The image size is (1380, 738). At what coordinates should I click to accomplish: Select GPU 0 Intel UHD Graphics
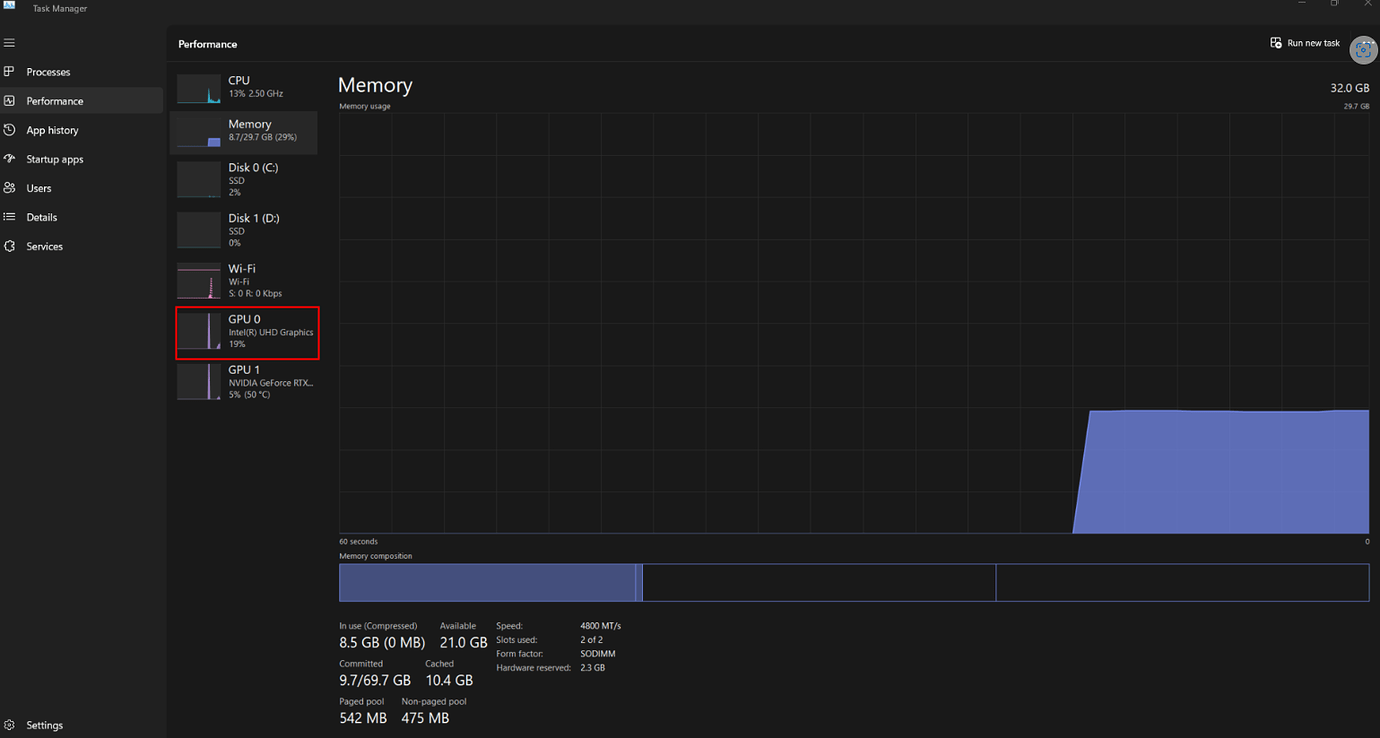pos(247,332)
